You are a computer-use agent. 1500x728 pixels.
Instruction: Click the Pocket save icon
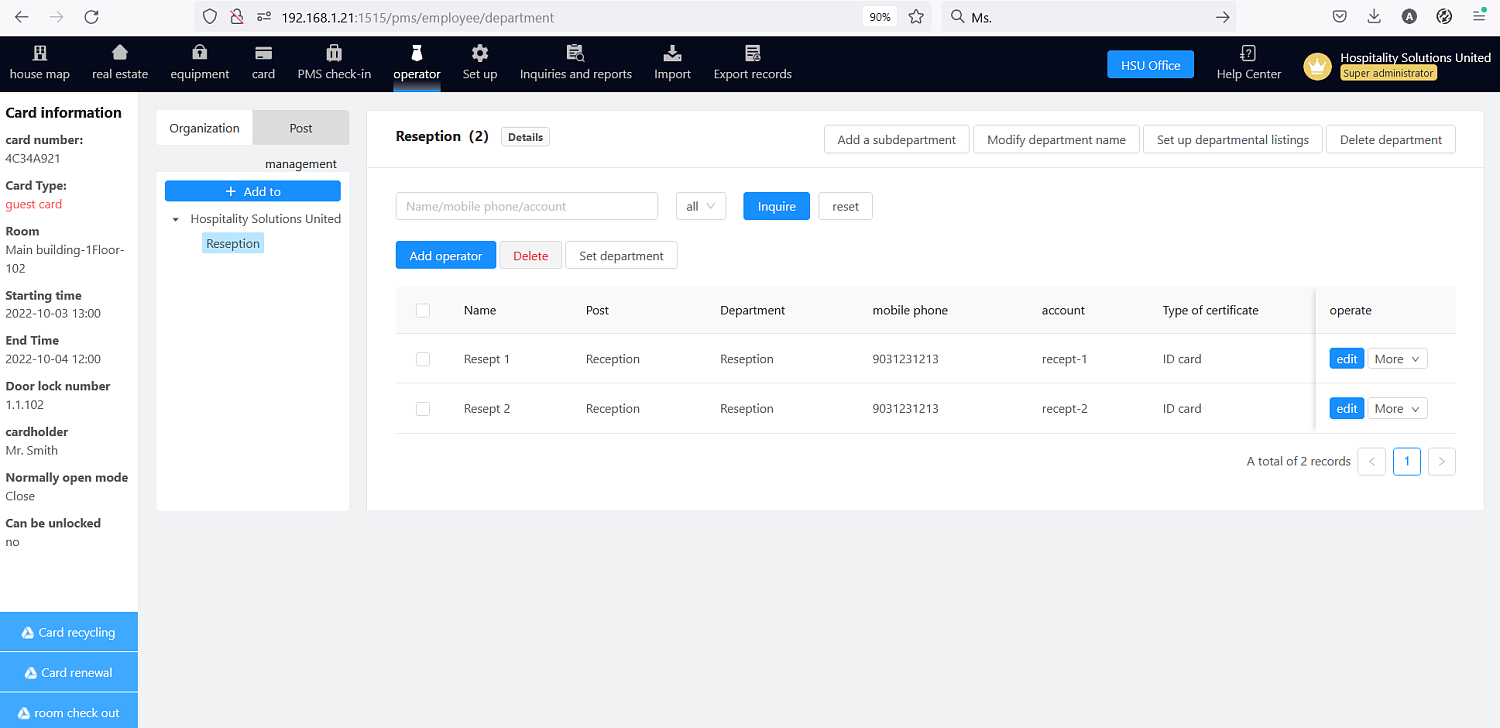click(1339, 17)
